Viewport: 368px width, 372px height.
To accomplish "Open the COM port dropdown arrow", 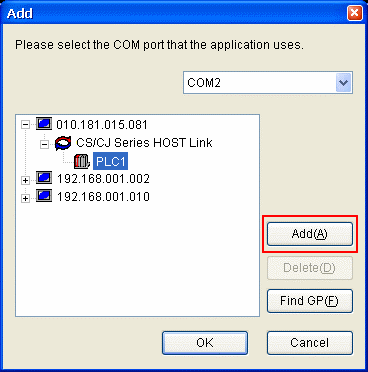I will [x=343, y=82].
